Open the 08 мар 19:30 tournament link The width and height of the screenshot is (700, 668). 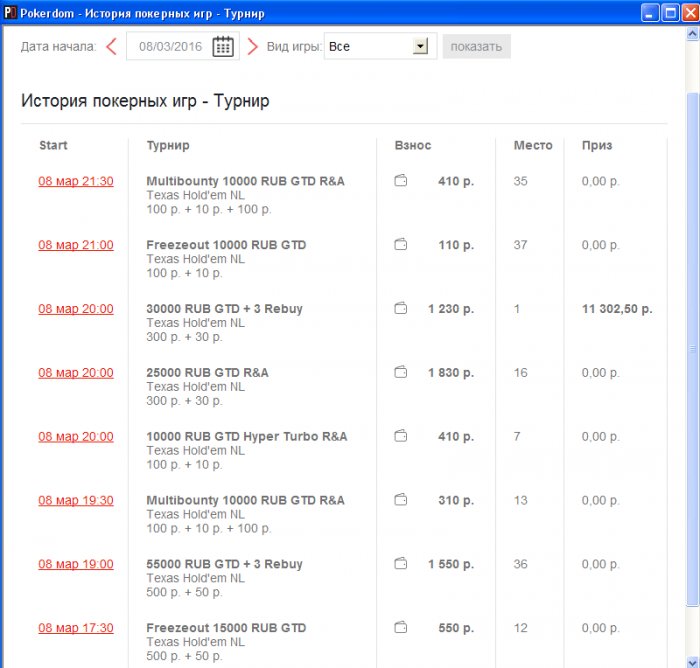[76, 500]
